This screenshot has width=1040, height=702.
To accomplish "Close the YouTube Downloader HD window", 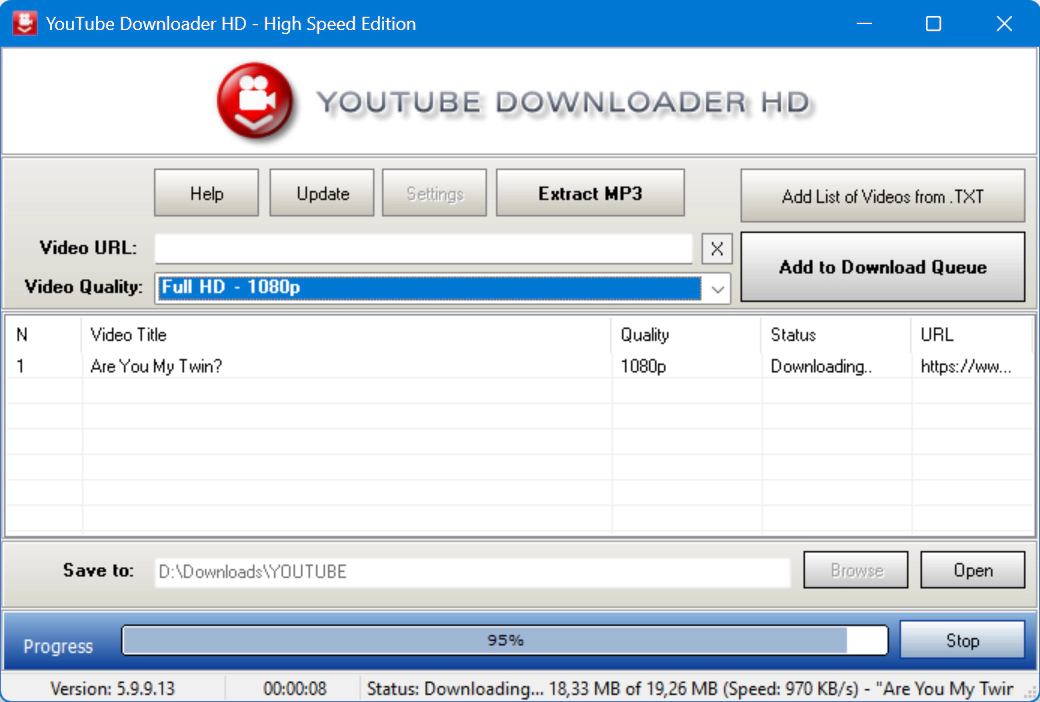I will [1004, 23].
